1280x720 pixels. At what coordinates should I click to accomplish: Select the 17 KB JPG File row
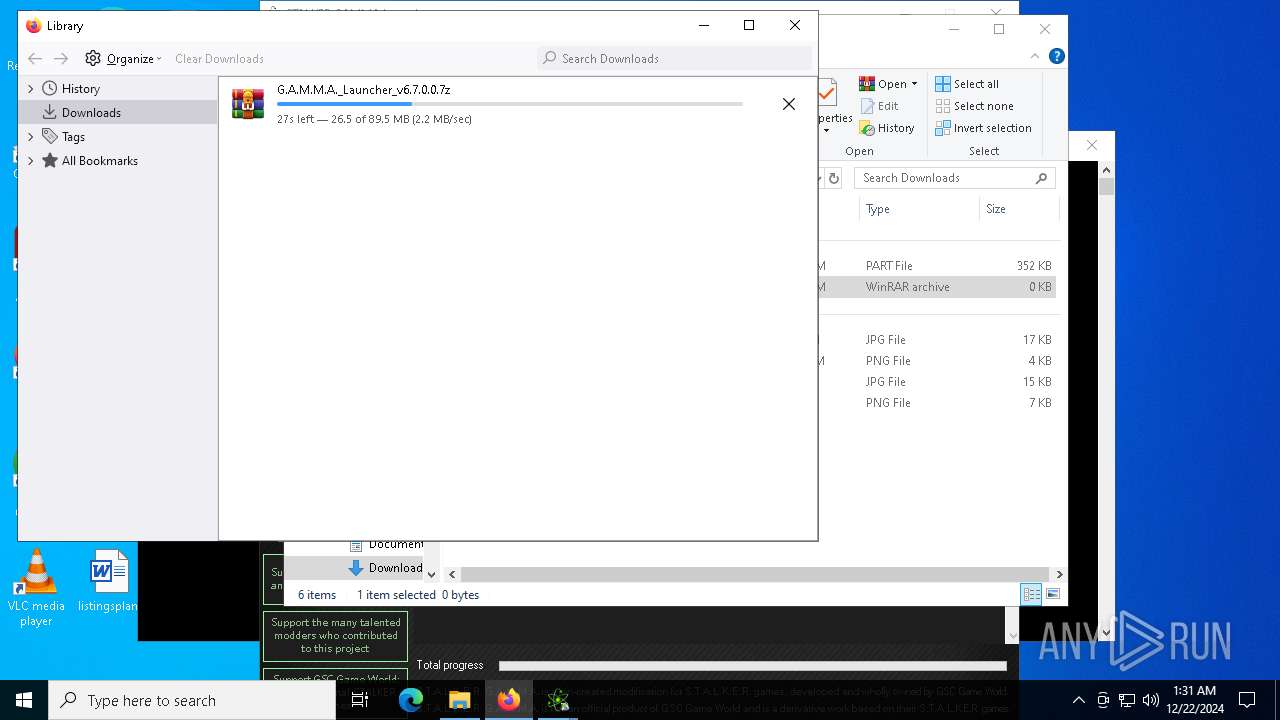click(937, 340)
